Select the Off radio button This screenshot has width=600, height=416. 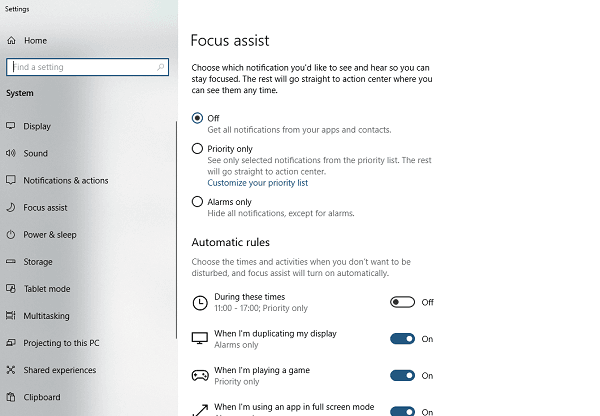197,118
